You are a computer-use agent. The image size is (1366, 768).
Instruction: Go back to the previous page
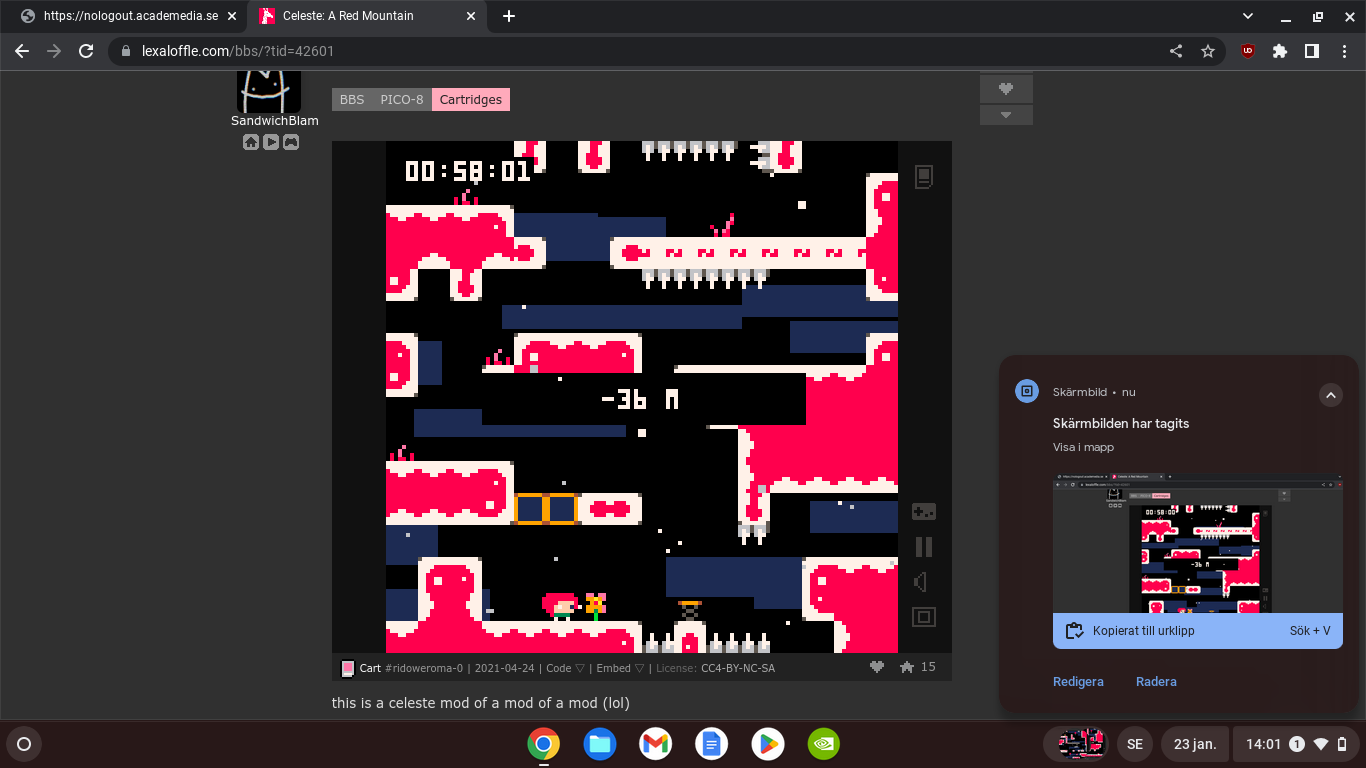pos(22,51)
